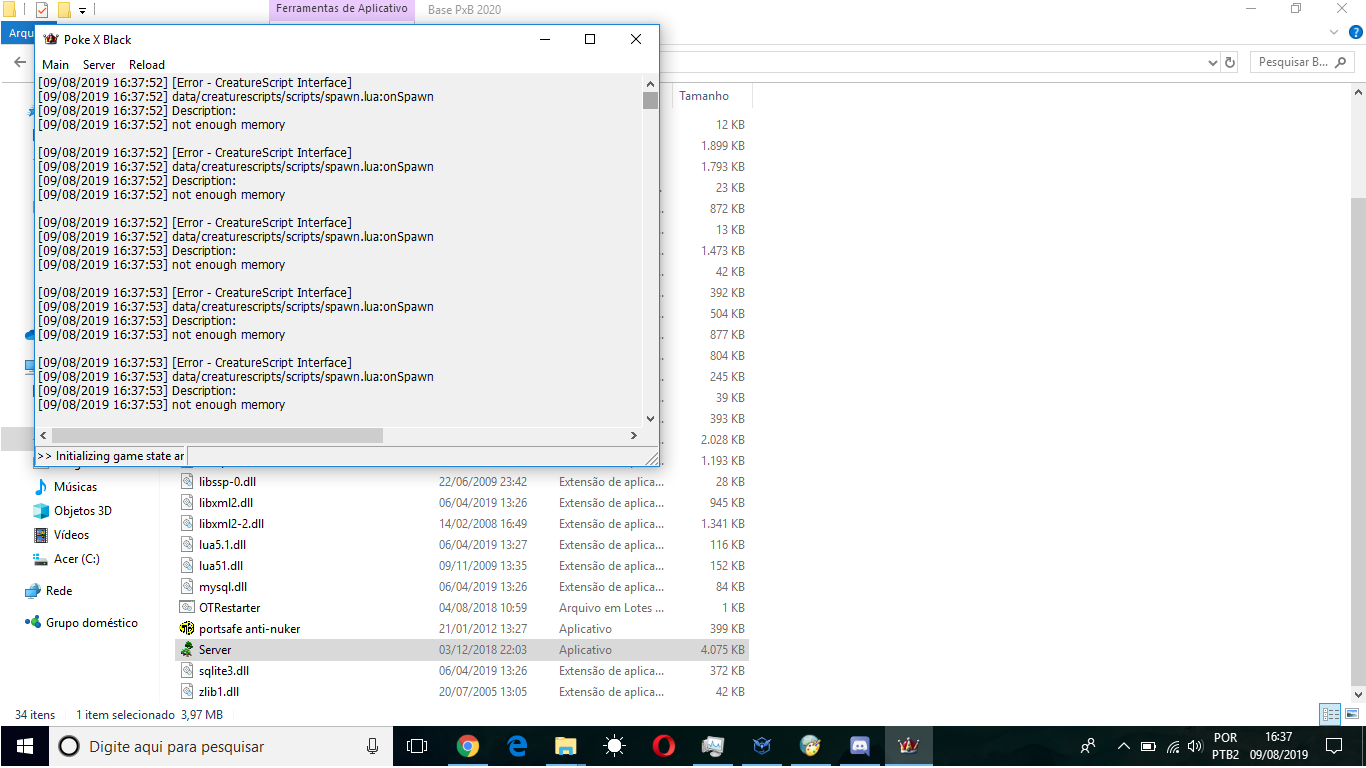Open the Action Center notifications icon
Image resolution: width=1366 pixels, height=768 pixels.
click(x=1333, y=746)
